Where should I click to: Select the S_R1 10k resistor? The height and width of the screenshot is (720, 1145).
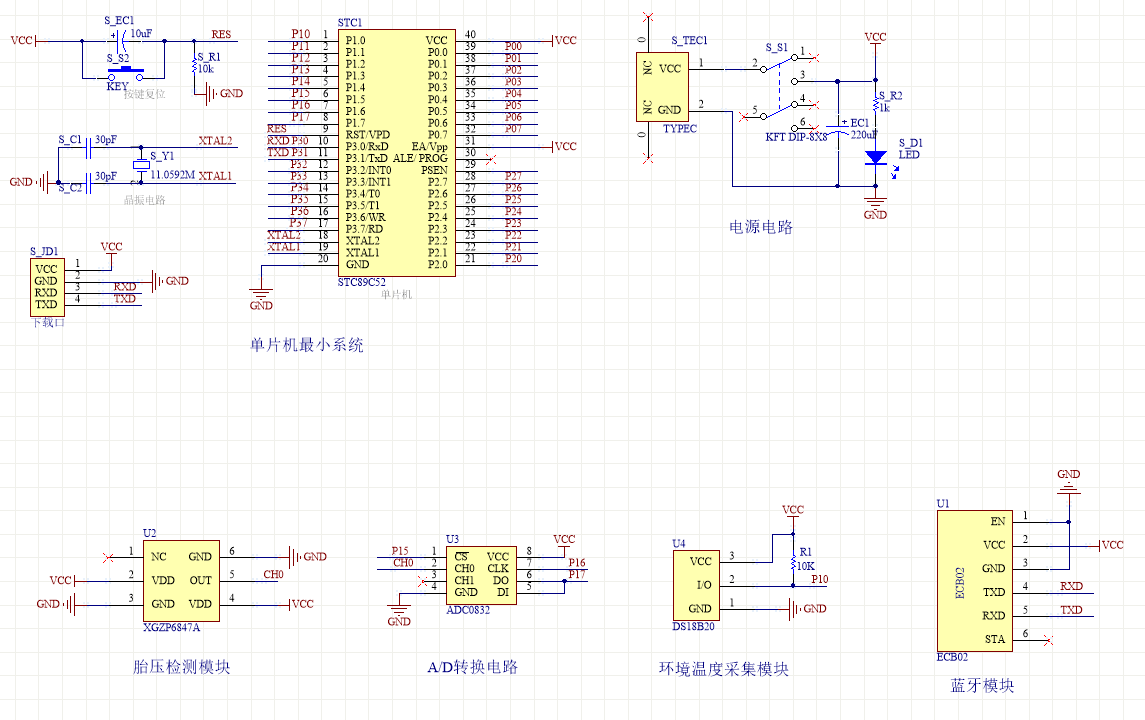pos(195,67)
